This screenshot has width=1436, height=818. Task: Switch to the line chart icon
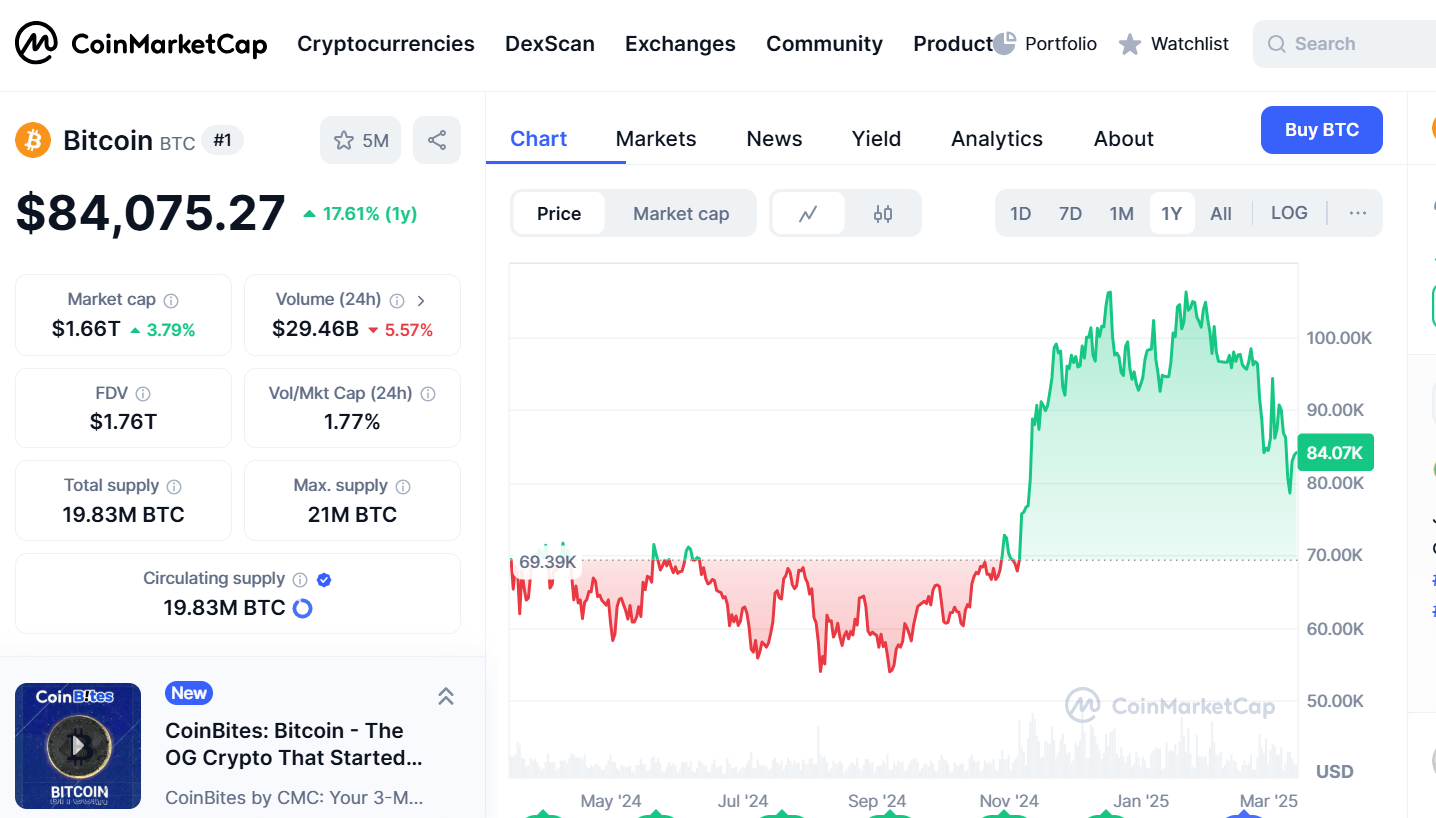tap(808, 213)
